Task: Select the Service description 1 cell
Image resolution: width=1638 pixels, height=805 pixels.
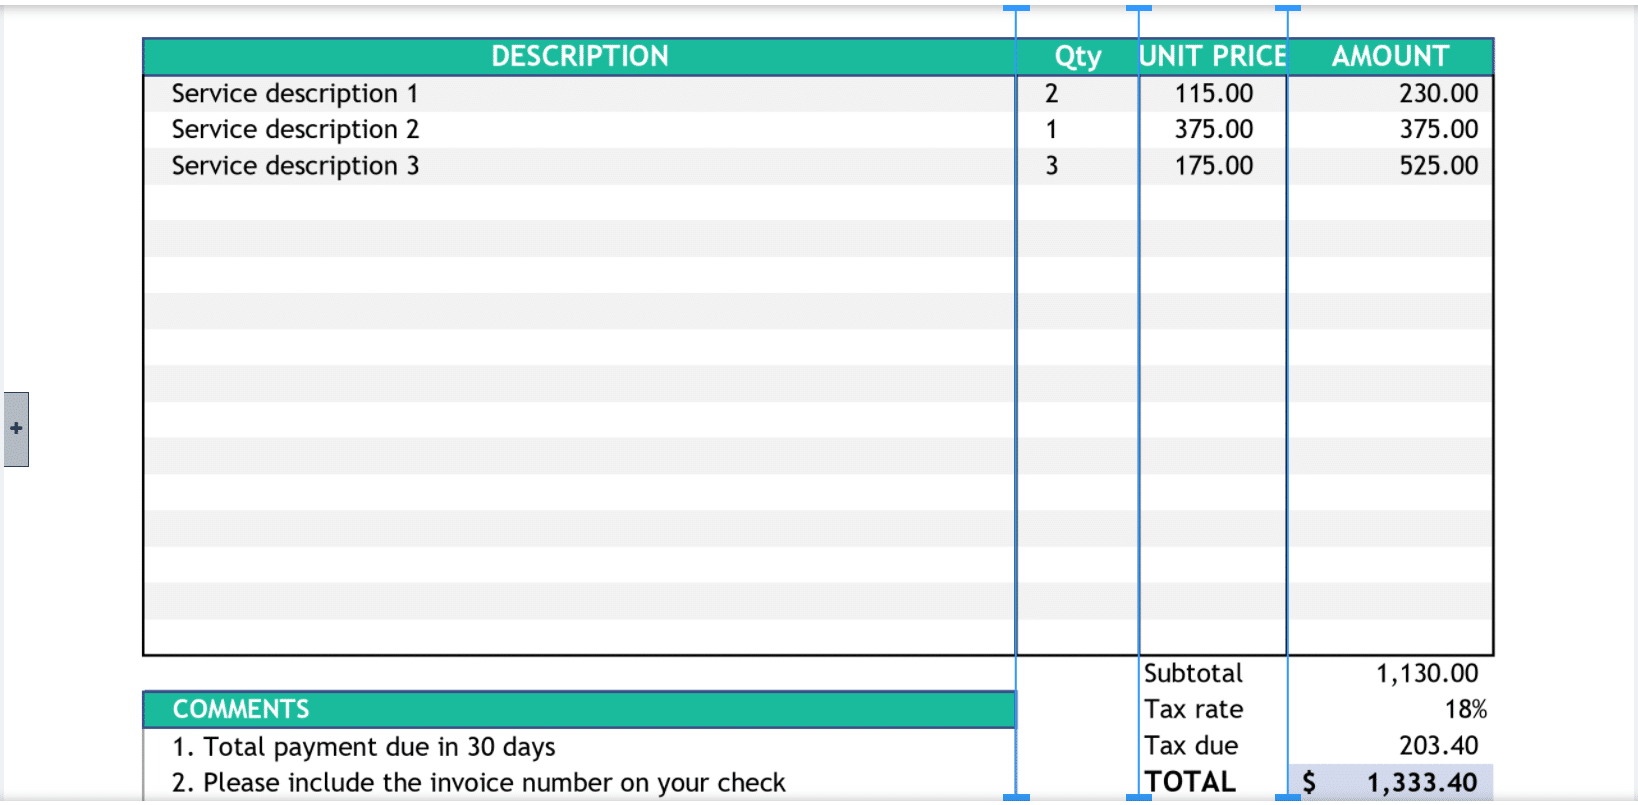Action: pos(295,94)
